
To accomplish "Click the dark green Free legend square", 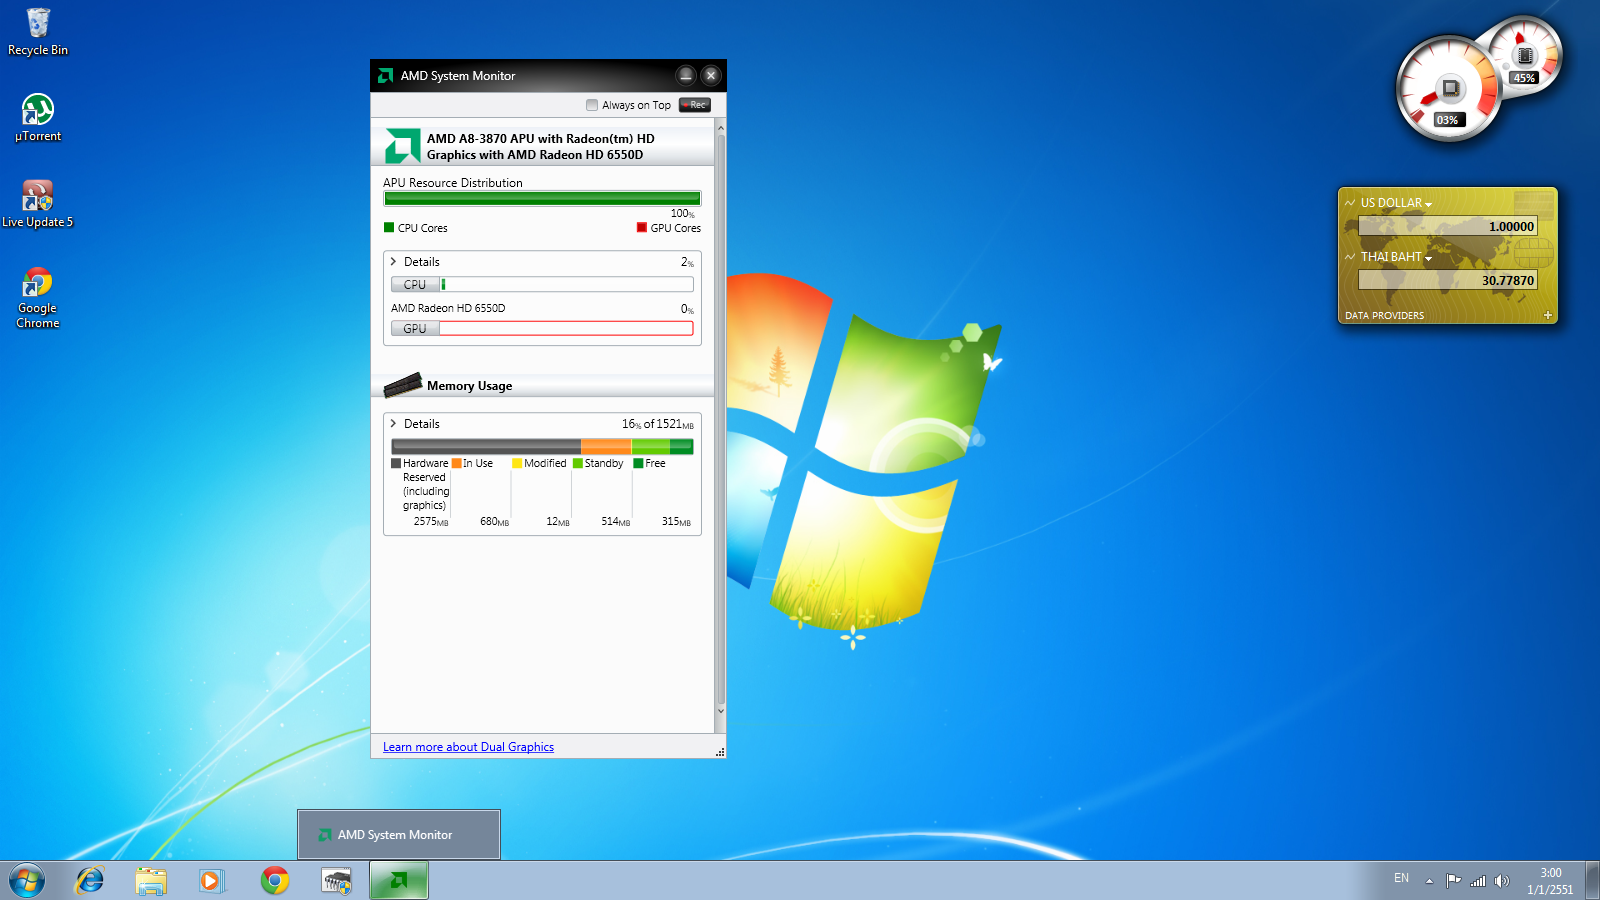I will (x=638, y=463).
